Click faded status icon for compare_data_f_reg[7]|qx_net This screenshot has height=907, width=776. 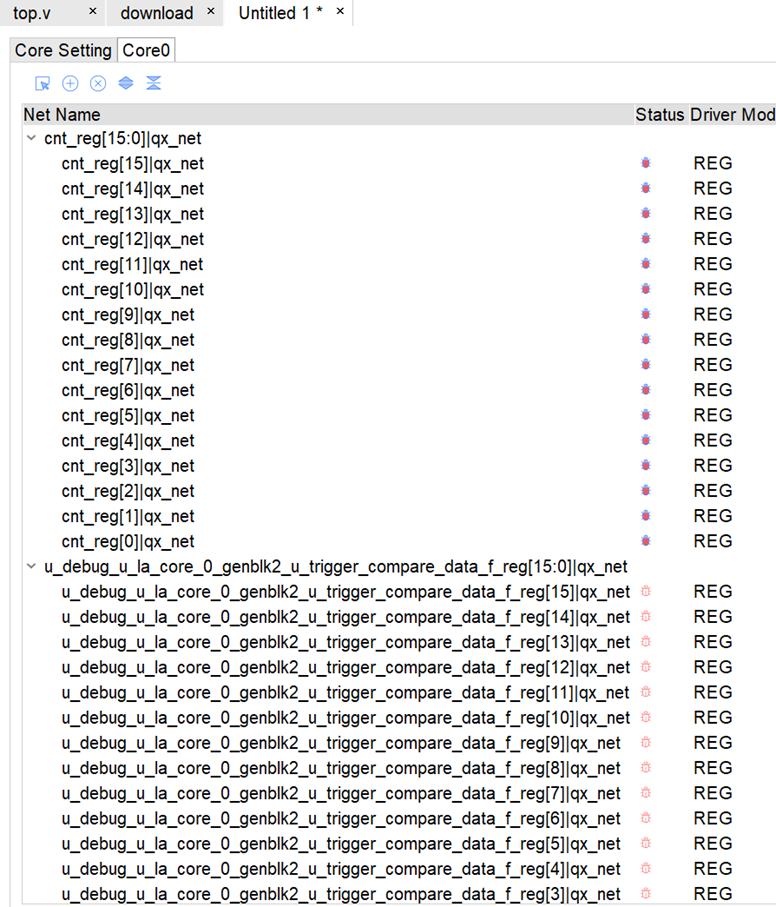(646, 792)
